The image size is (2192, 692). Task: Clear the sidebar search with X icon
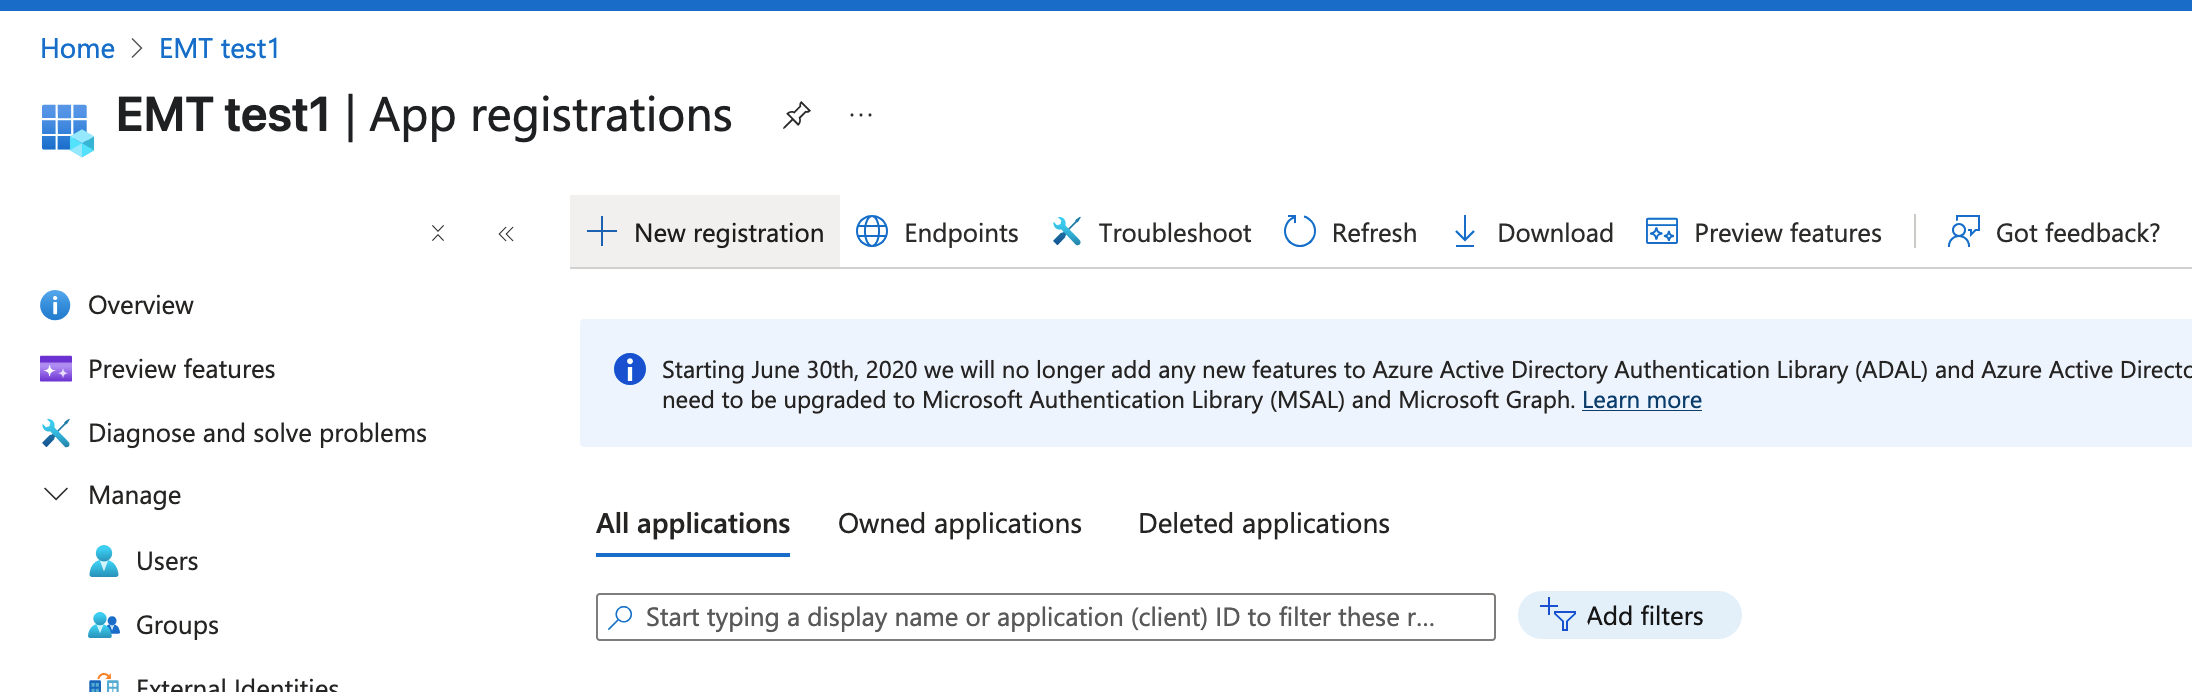438,233
